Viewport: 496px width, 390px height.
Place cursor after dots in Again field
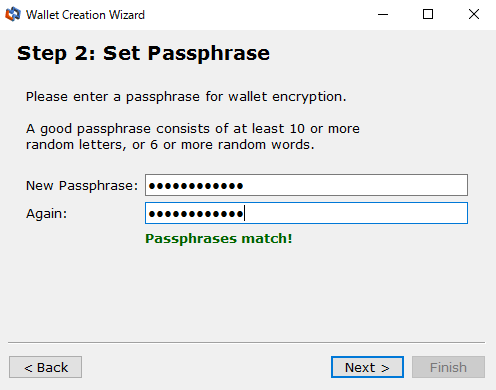tap(246, 213)
